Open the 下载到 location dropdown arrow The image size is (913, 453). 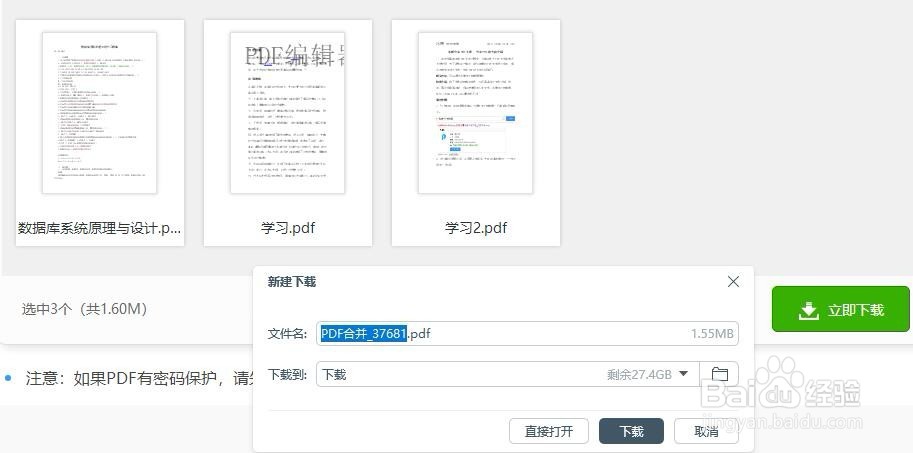(684, 374)
